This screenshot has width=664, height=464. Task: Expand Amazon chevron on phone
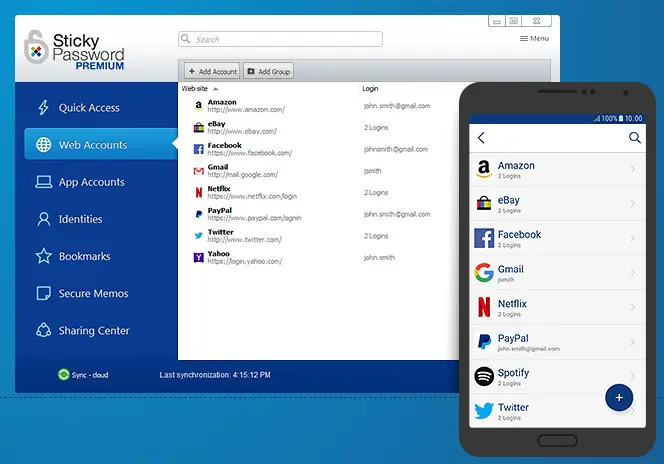[632, 169]
